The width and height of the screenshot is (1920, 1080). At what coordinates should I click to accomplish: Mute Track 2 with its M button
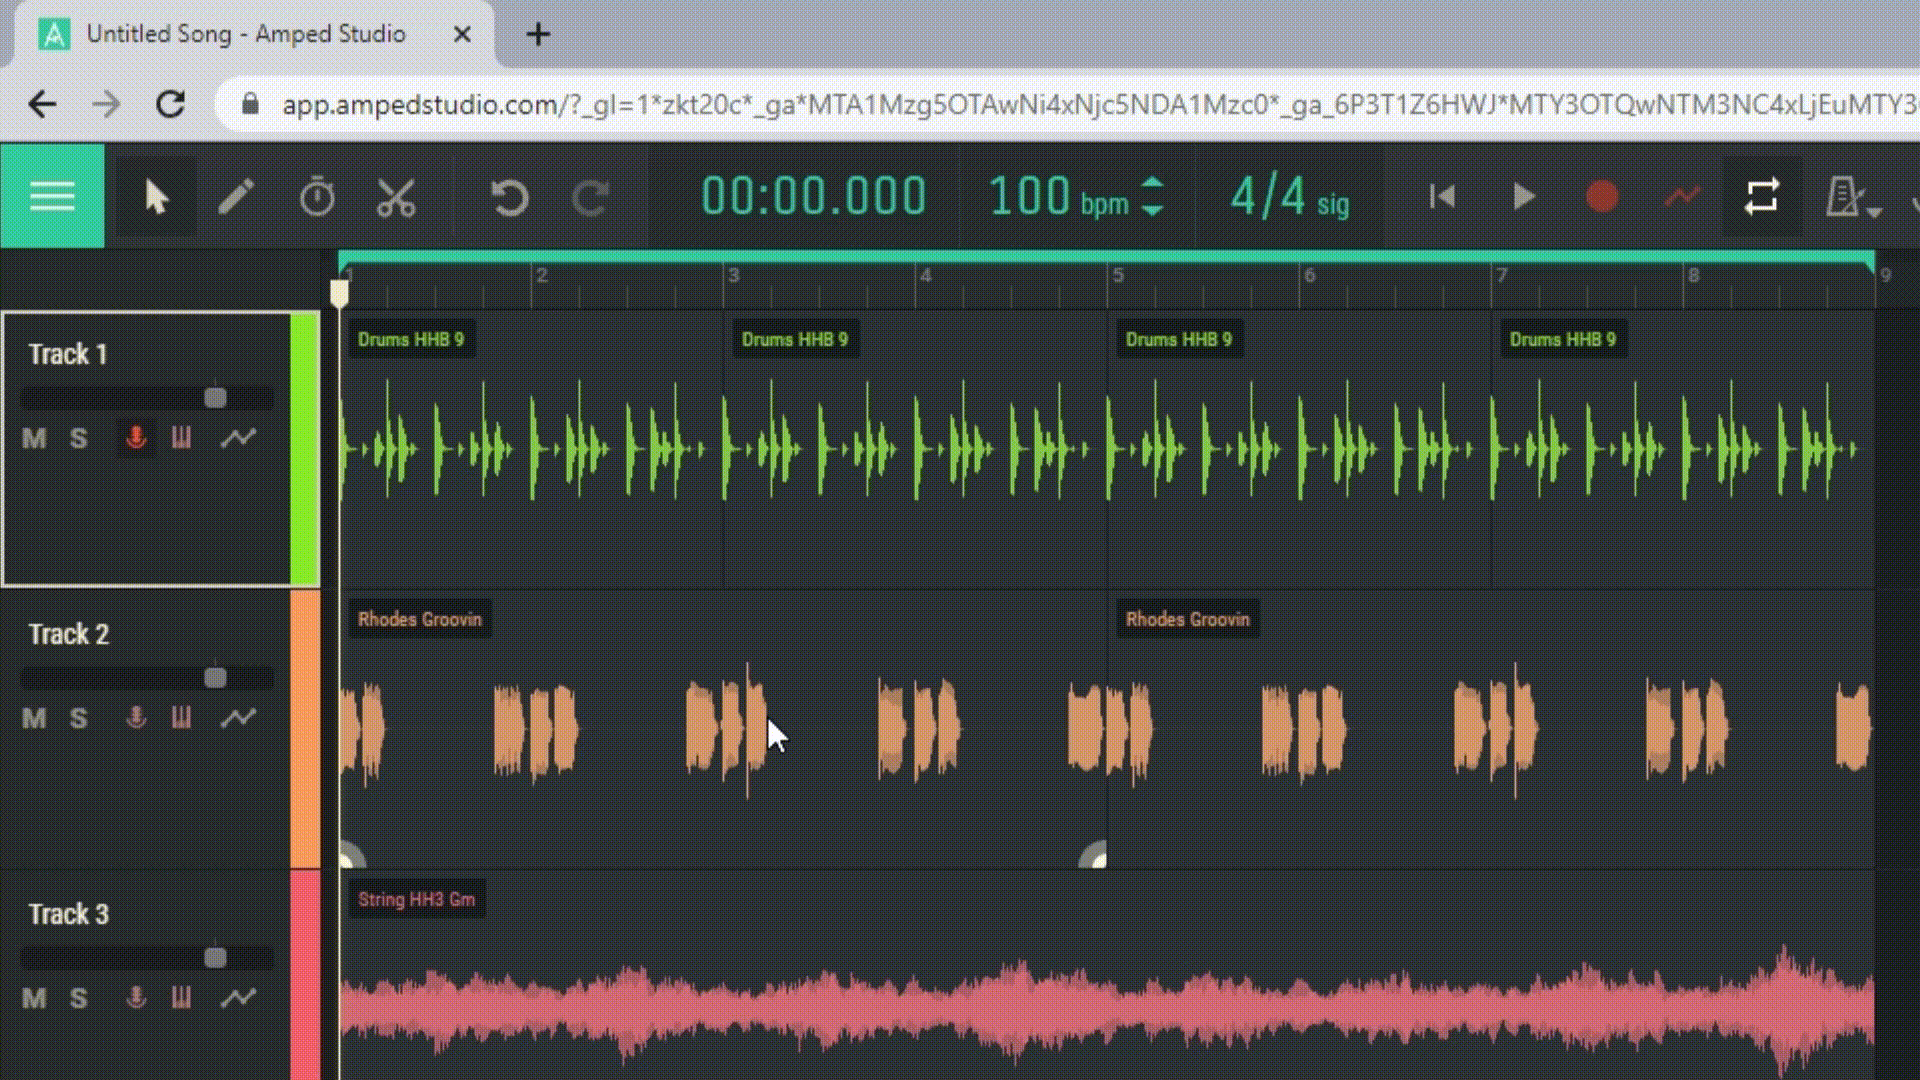pyautogui.click(x=33, y=717)
